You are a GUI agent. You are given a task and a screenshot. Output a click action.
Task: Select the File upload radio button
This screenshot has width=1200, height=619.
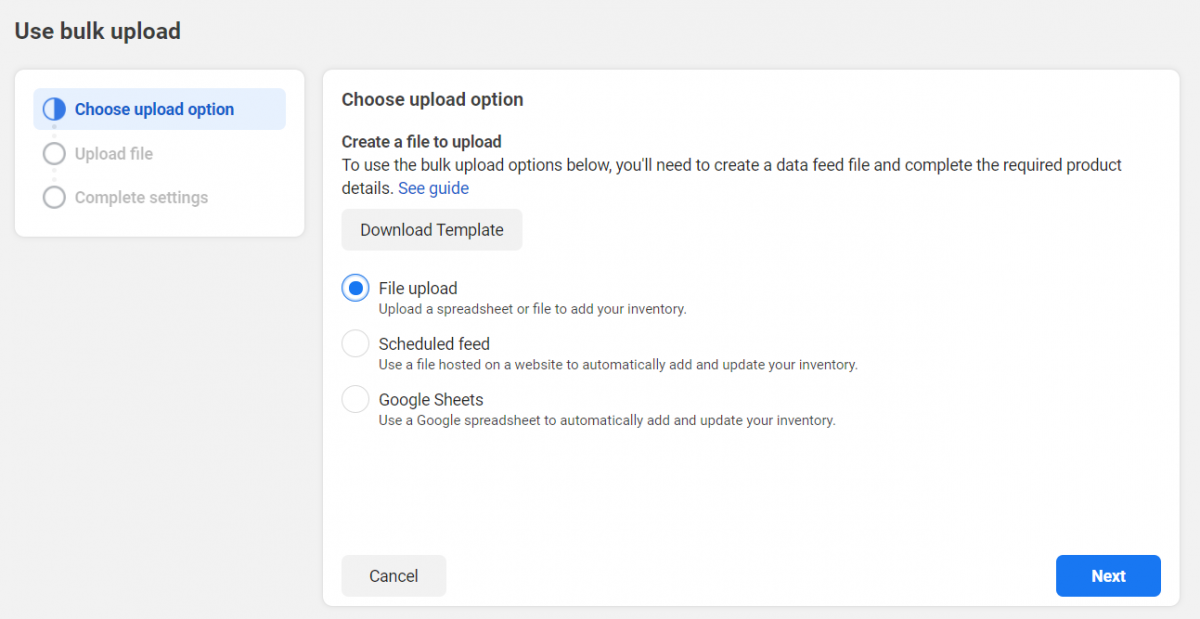[x=355, y=288]
